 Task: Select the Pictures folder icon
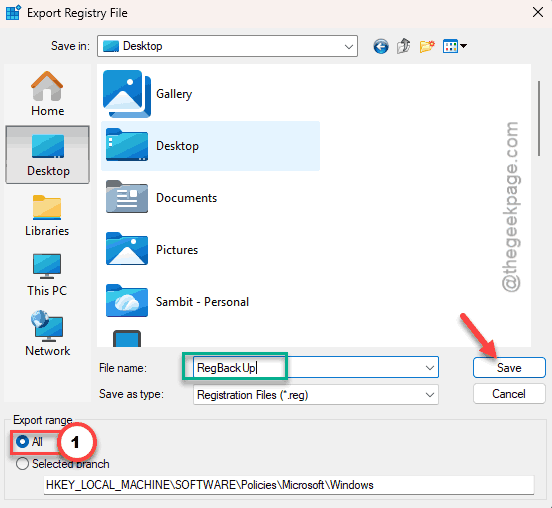tap(127, 249)
